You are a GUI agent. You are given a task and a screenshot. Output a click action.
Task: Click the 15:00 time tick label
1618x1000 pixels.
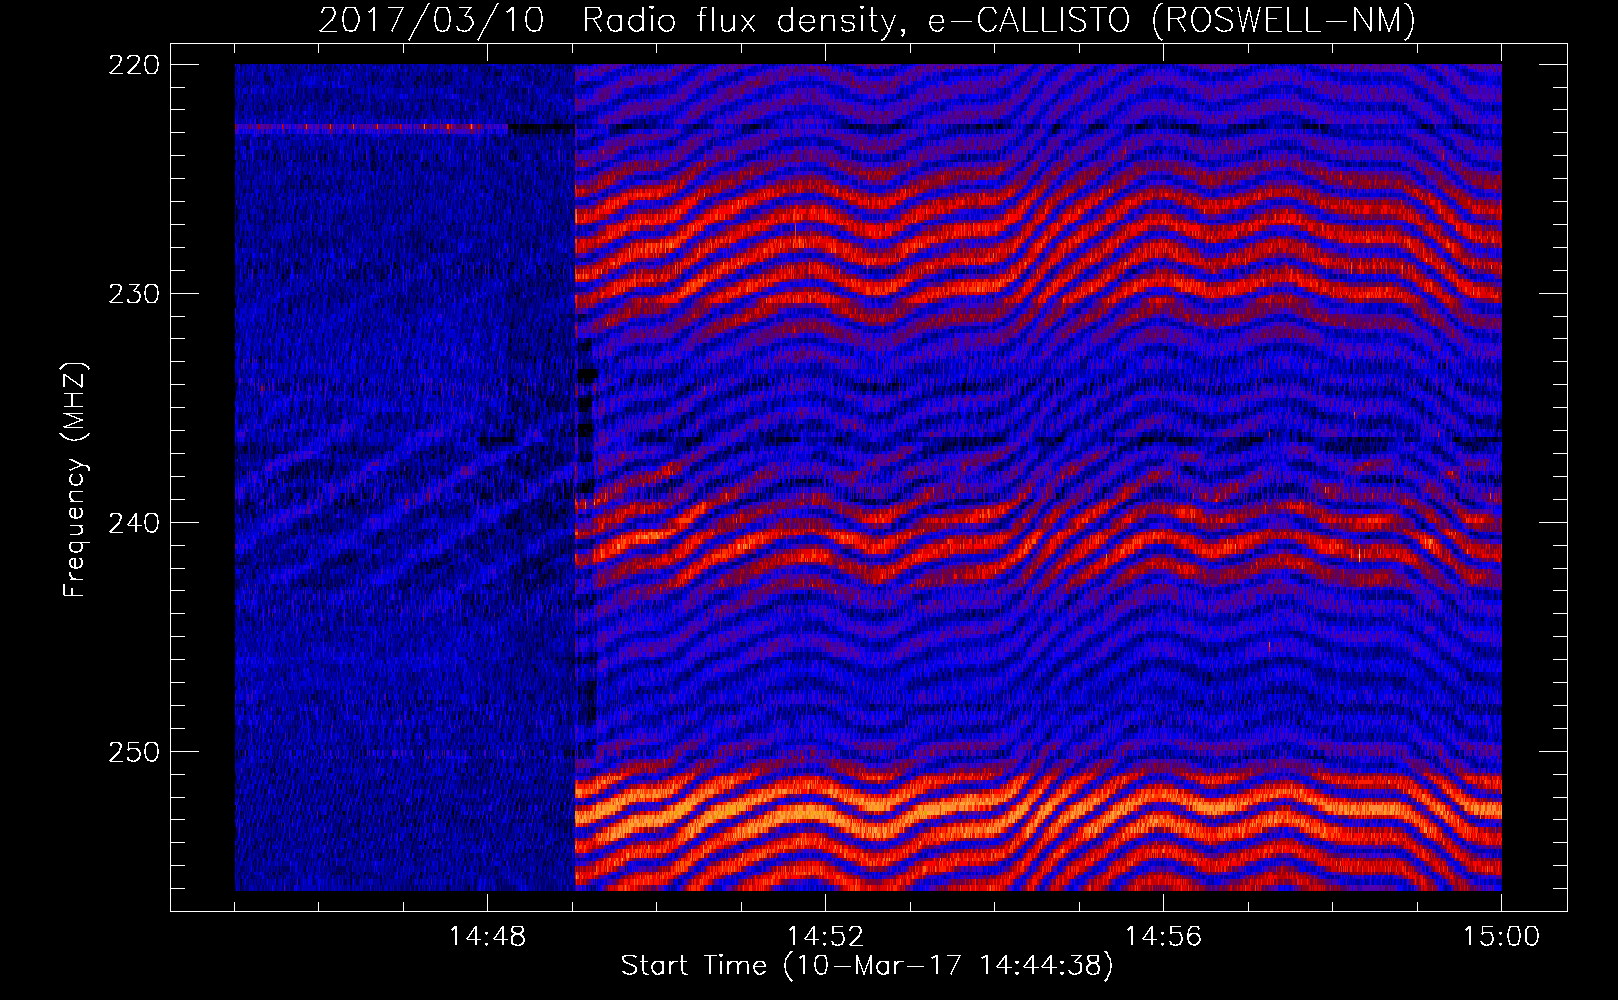coord(1501,936)
